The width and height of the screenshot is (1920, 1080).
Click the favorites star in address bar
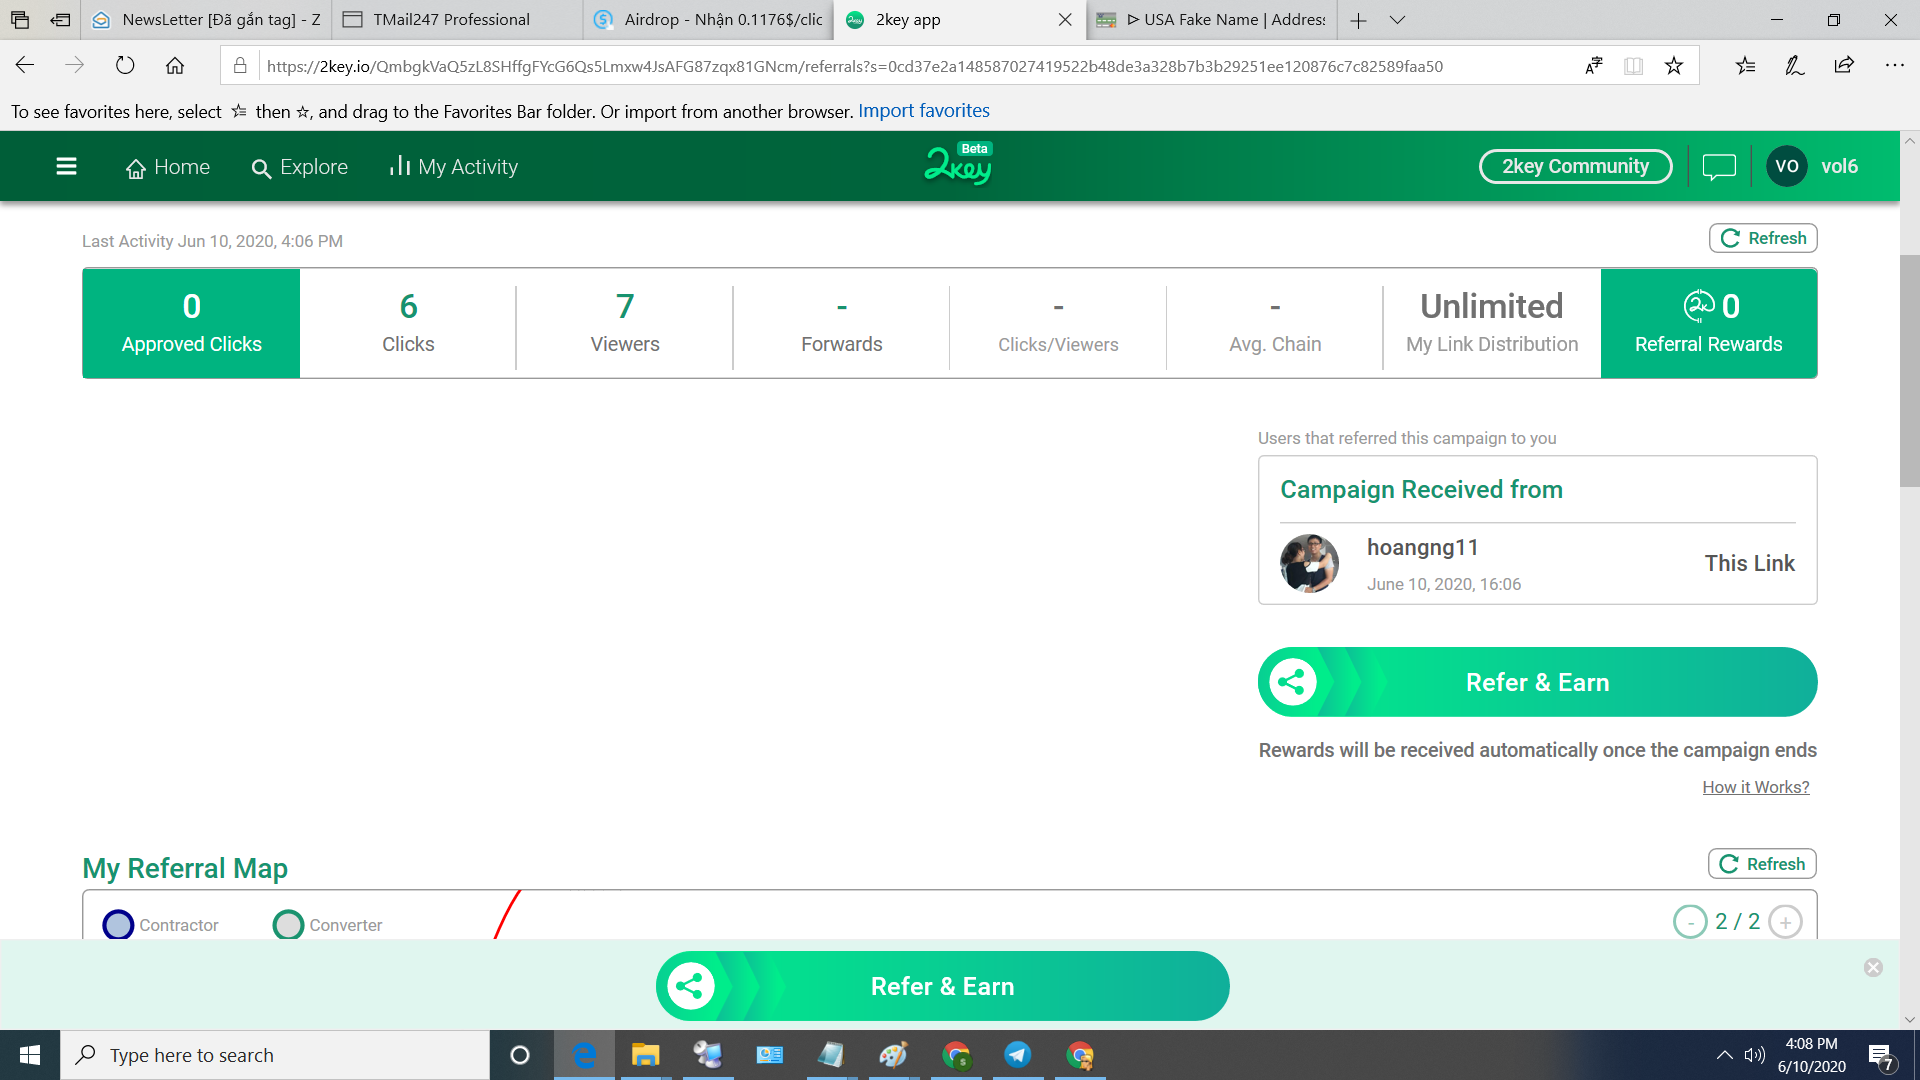[x=1674, y=66]
